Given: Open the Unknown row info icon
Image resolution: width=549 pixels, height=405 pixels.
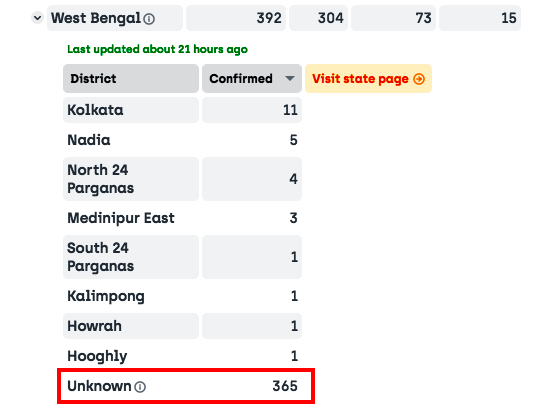Looking at the screenshot, I should click(x=140, y=387).
